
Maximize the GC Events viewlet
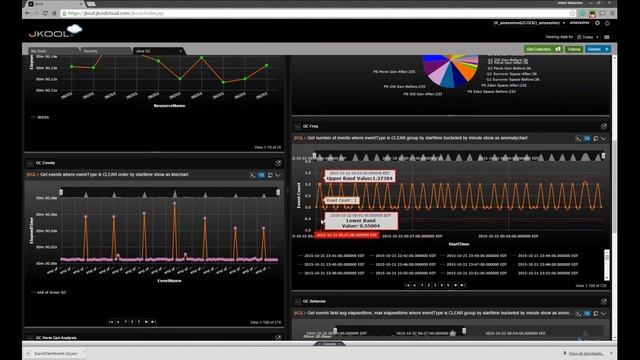(278, 163)
